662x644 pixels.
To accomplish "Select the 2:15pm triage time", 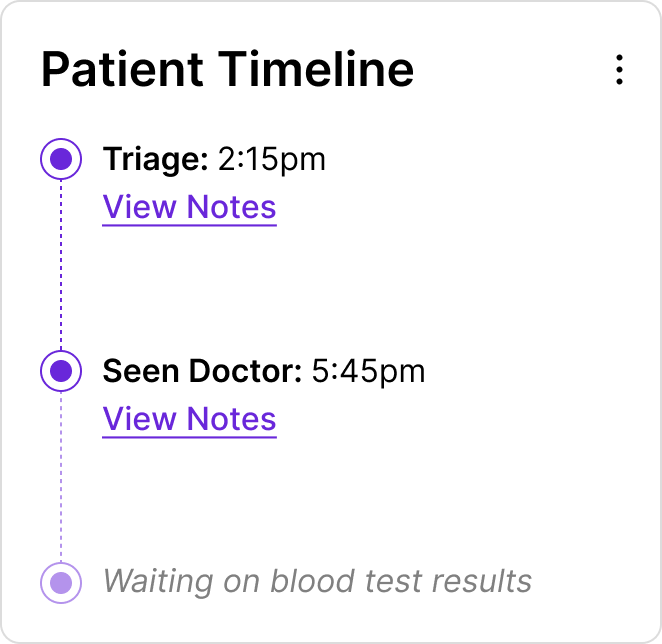I will 271,159.
